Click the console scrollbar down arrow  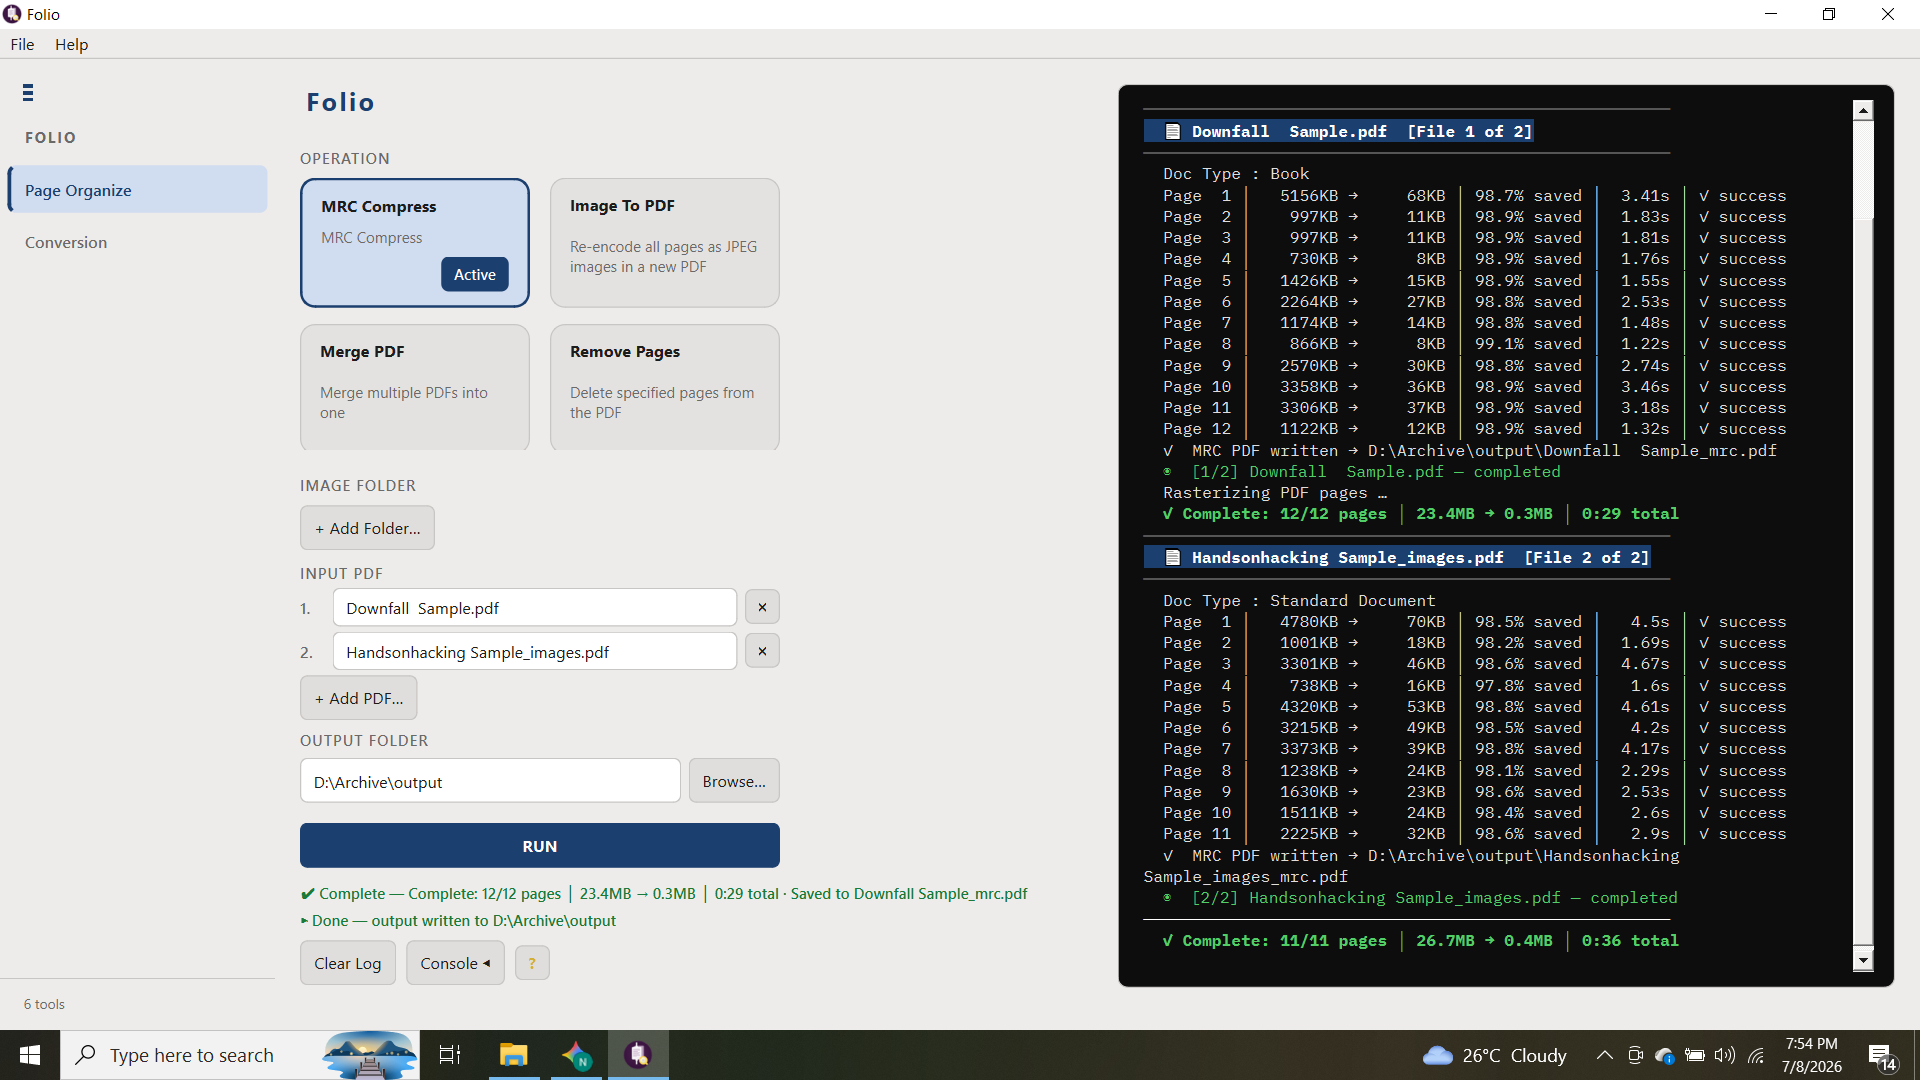pyautogui.click(x=1862, y=960)
